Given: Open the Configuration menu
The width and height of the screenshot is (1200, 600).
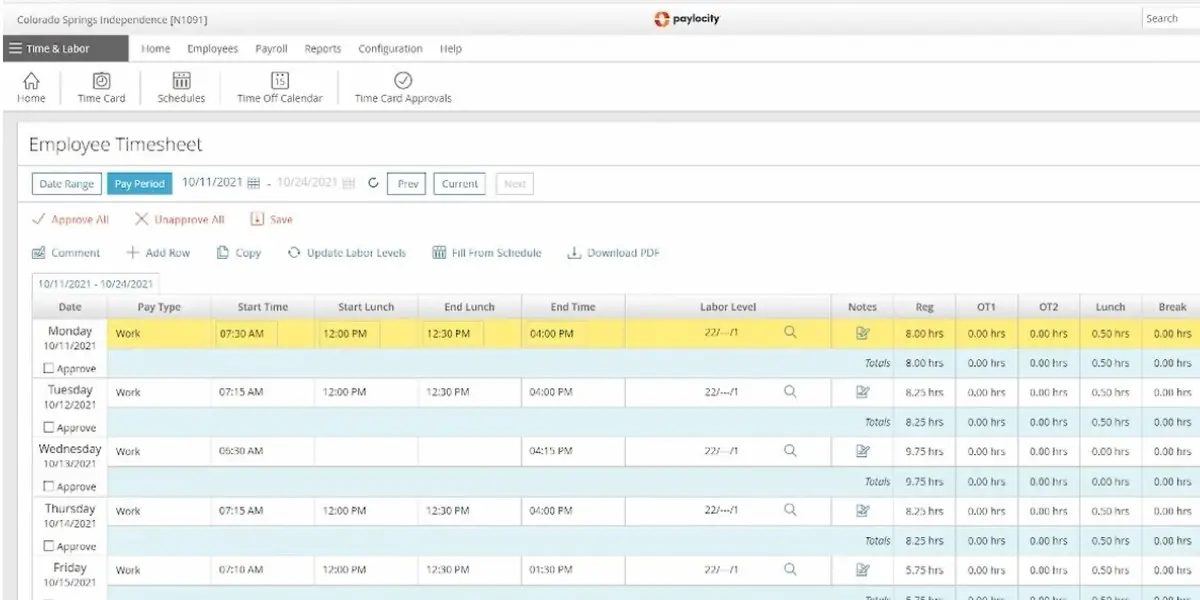Looking at the screenshot, I should [390, 49].
